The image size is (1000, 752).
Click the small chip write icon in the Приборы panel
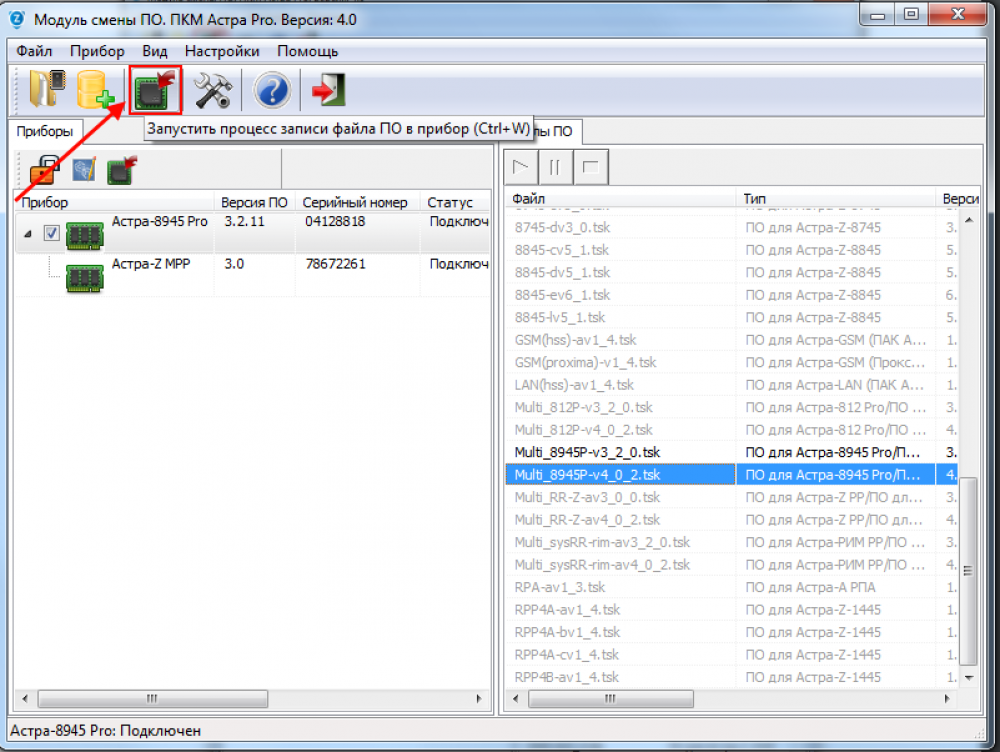tap(122, 170)
